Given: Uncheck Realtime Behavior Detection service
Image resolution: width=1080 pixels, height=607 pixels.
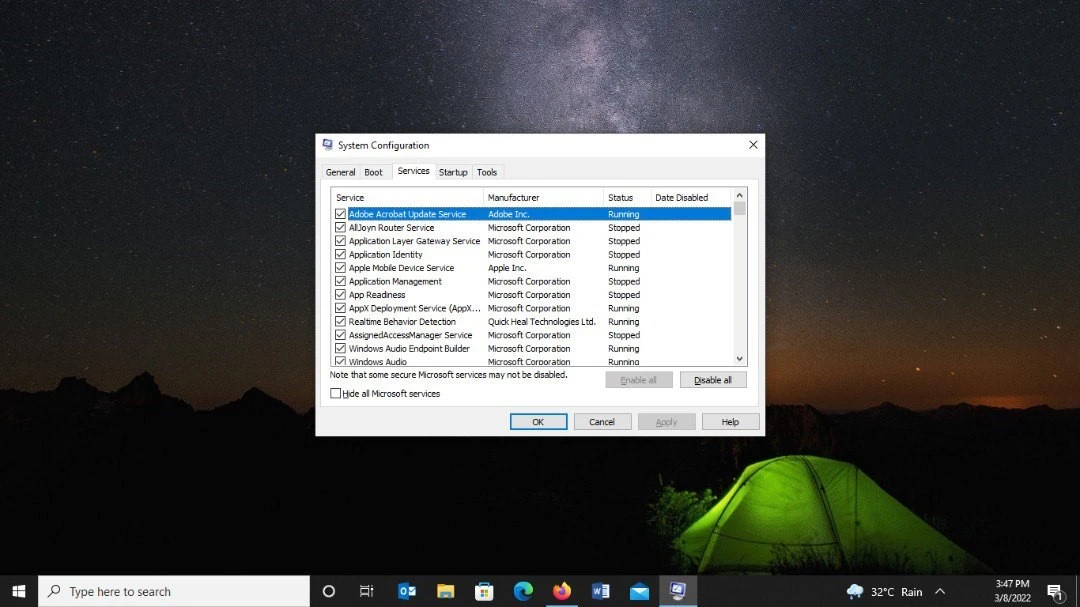Looking at the screenshot, I should pos(340,322).
